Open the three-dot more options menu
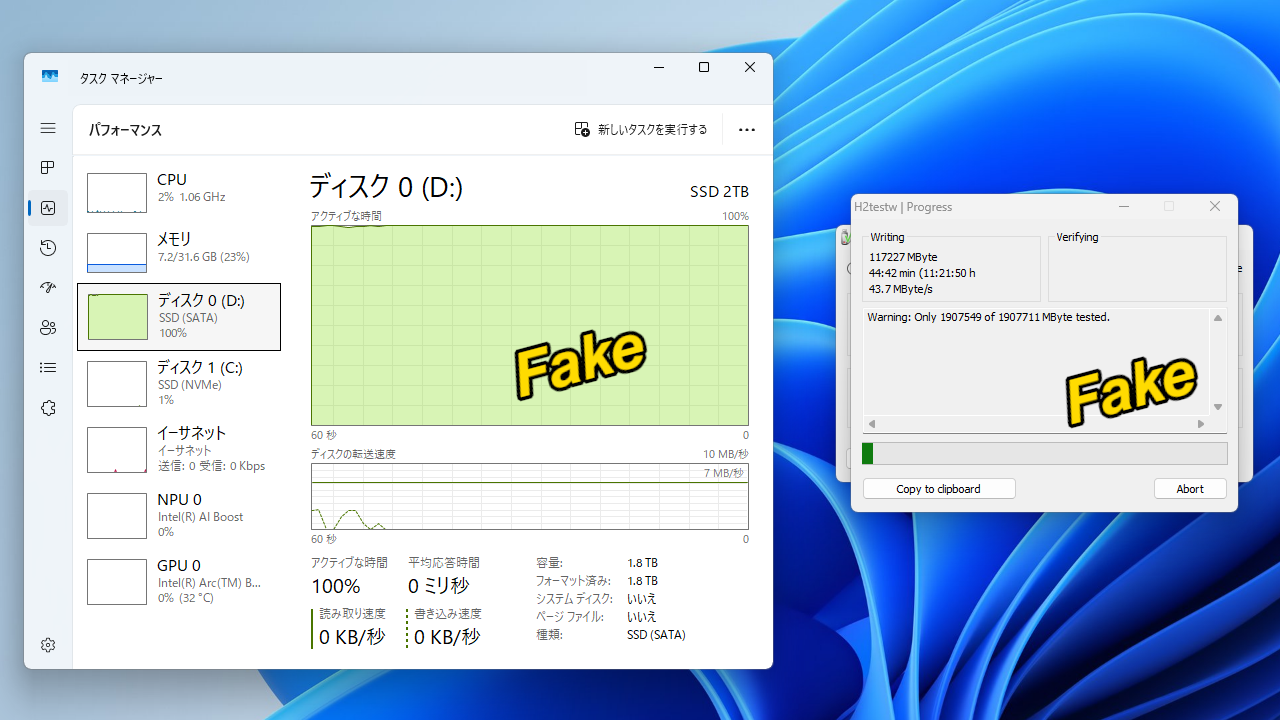 [x=746, y=129]
